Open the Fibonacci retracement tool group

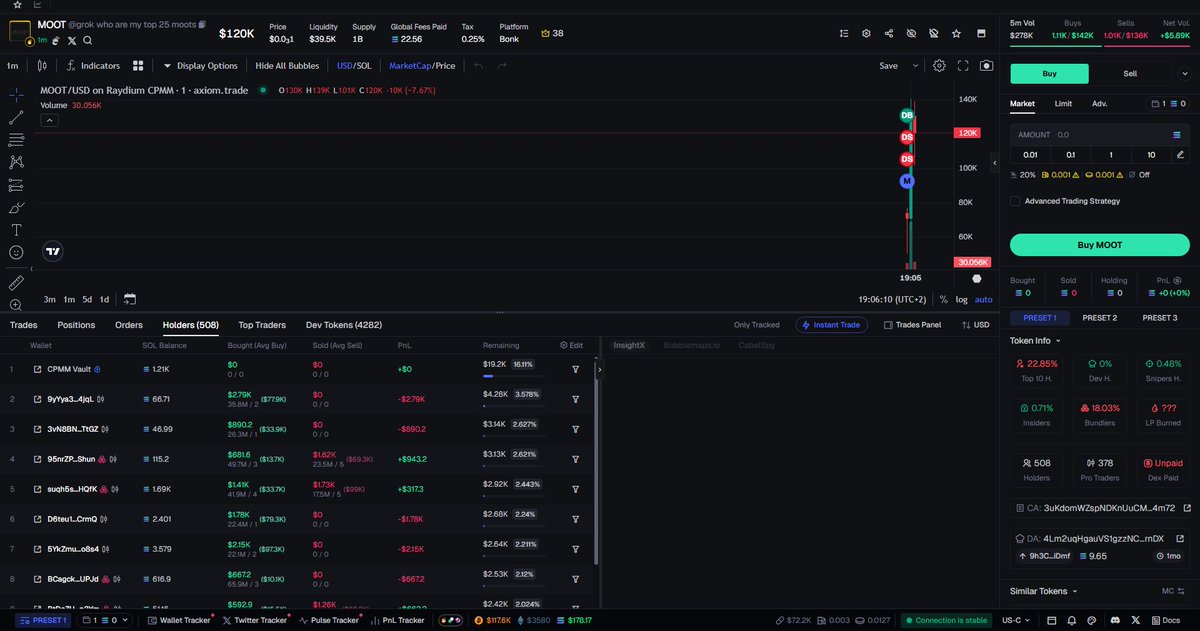[16, 140]
